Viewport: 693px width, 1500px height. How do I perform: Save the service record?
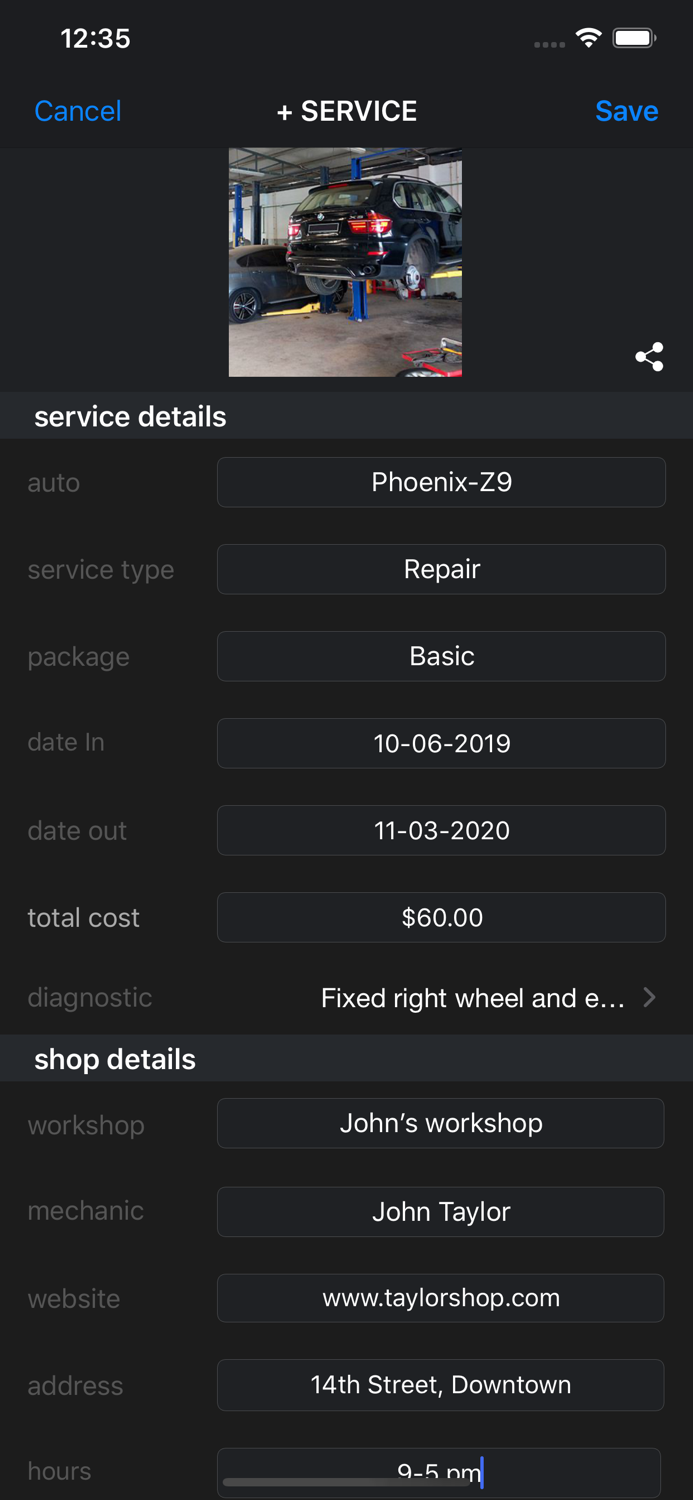click(x=627, y=111)
